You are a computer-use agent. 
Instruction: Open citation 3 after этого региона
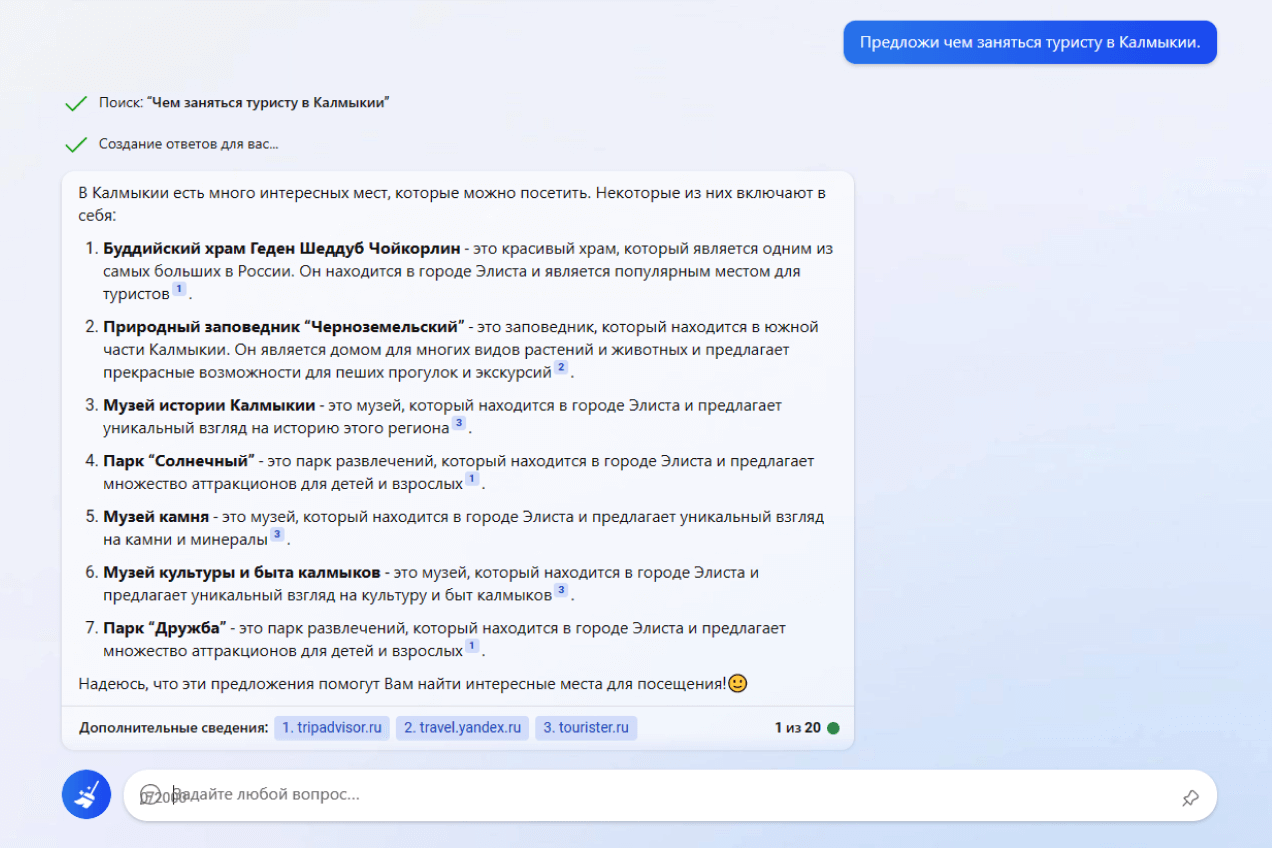pos(458,423)
